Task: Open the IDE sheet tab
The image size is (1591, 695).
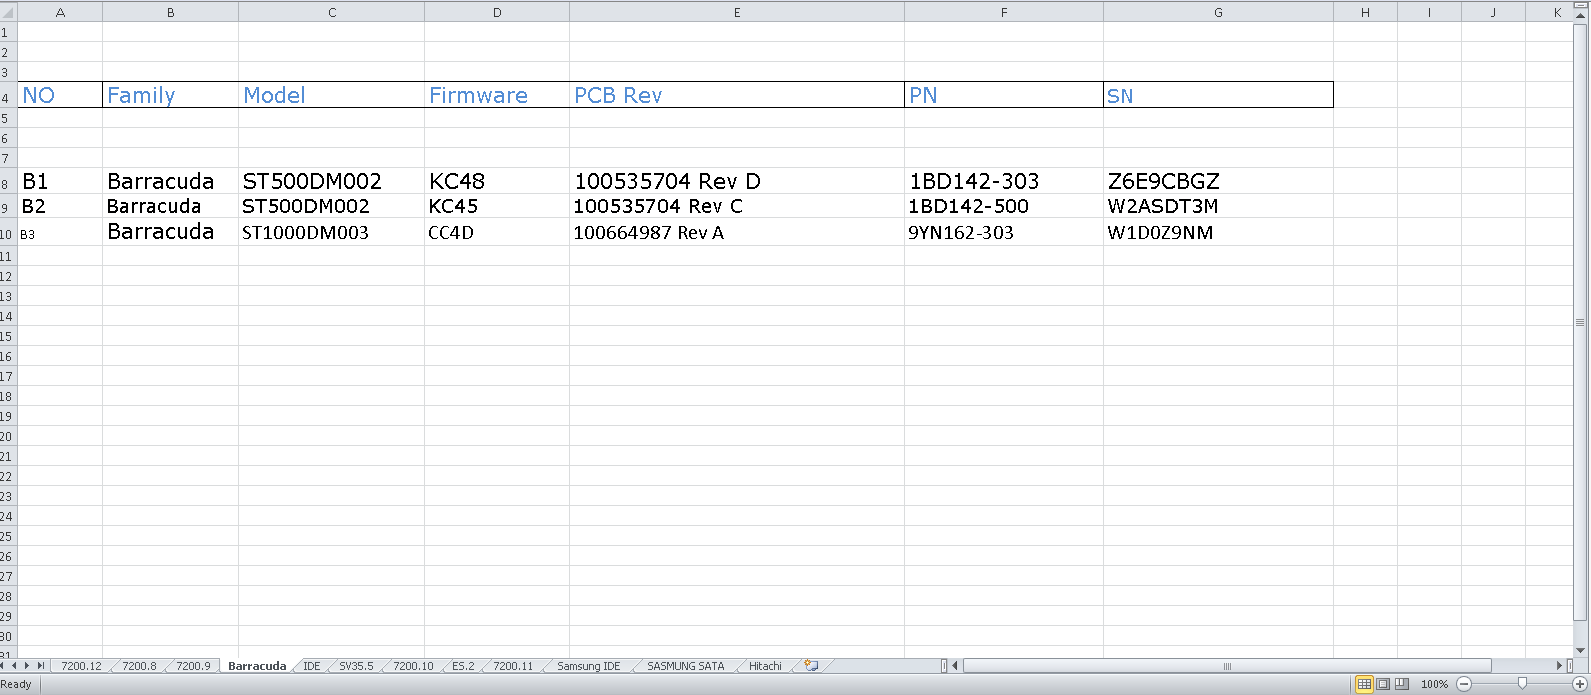Action: [312, 666]
